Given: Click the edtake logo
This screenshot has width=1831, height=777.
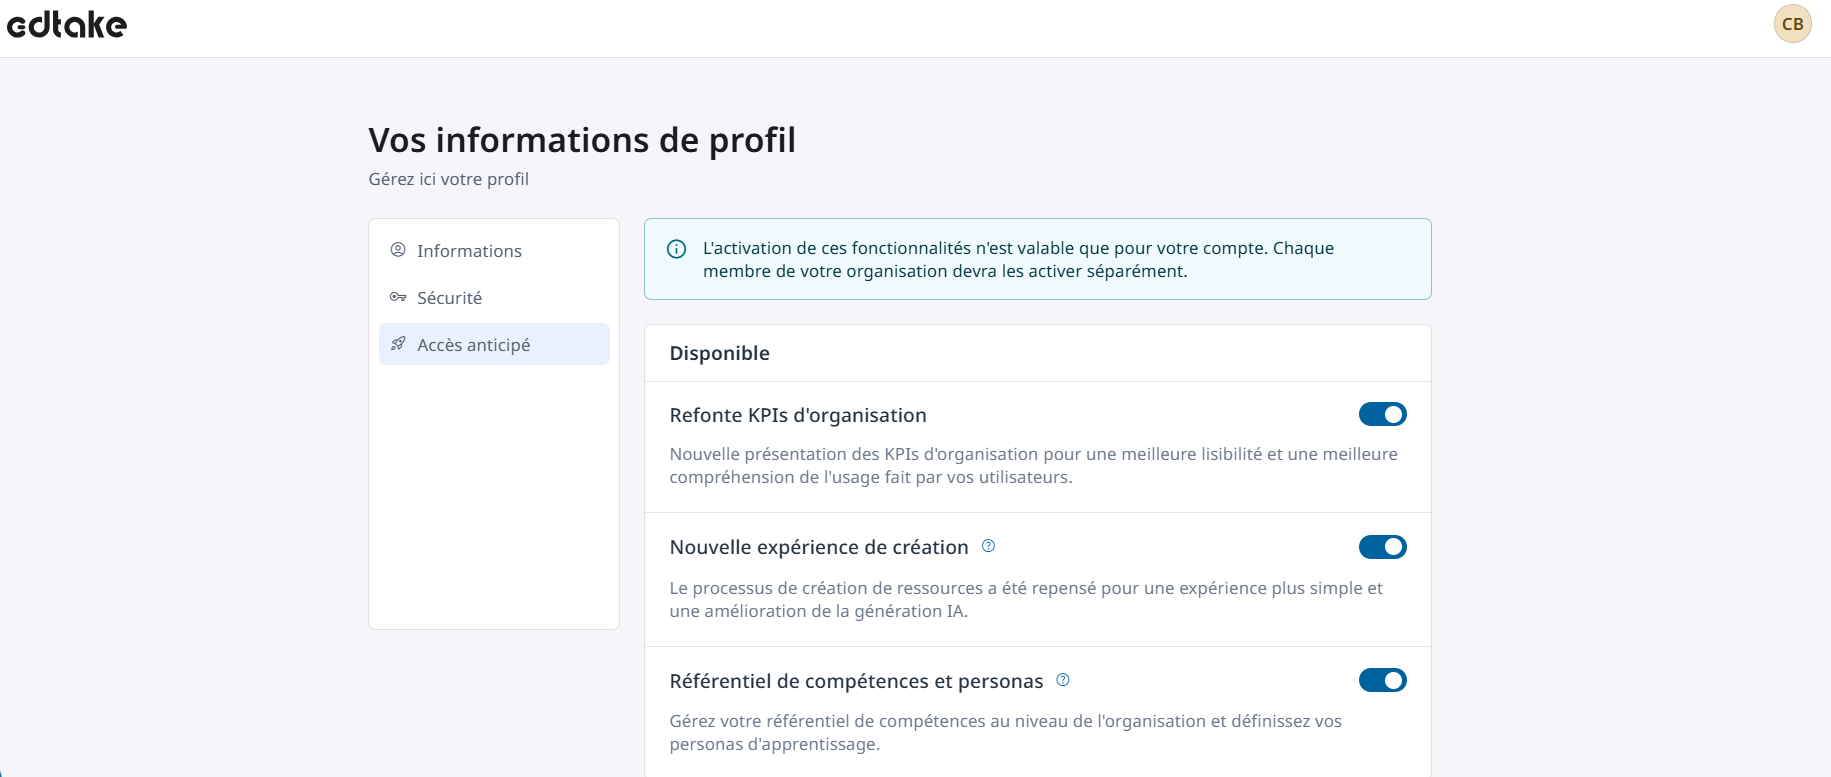Looking at the screenshot, I should point(67,25).
